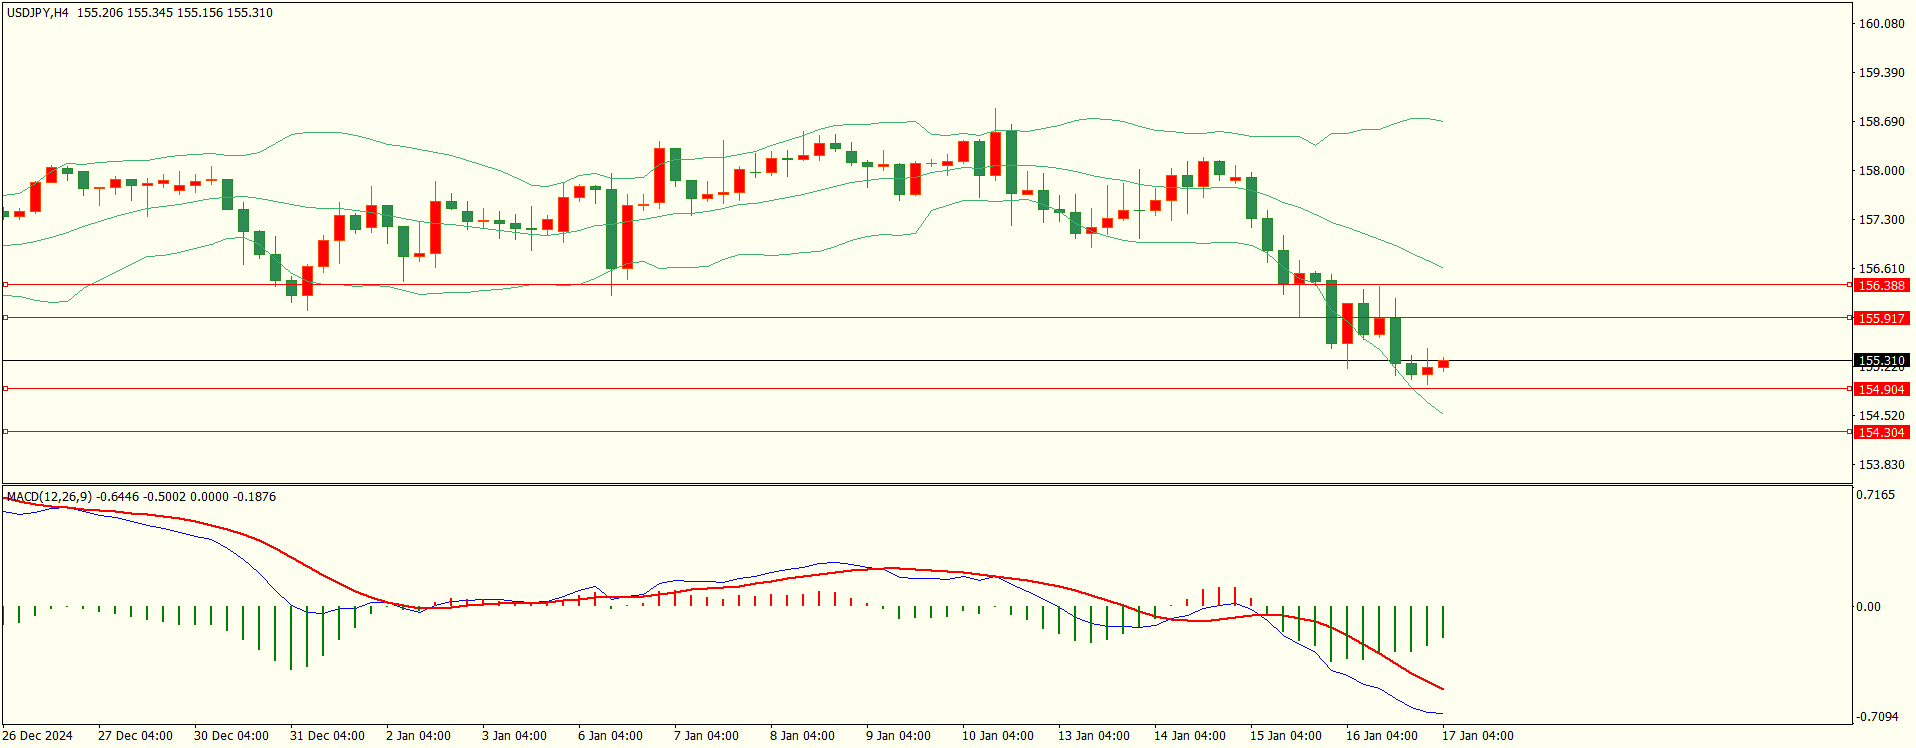Viewport: 1916px width, 748px height.
Task: Click the MACD(12,26,9) indicator label
Action: pyautogui.click(x=49, y=497)
